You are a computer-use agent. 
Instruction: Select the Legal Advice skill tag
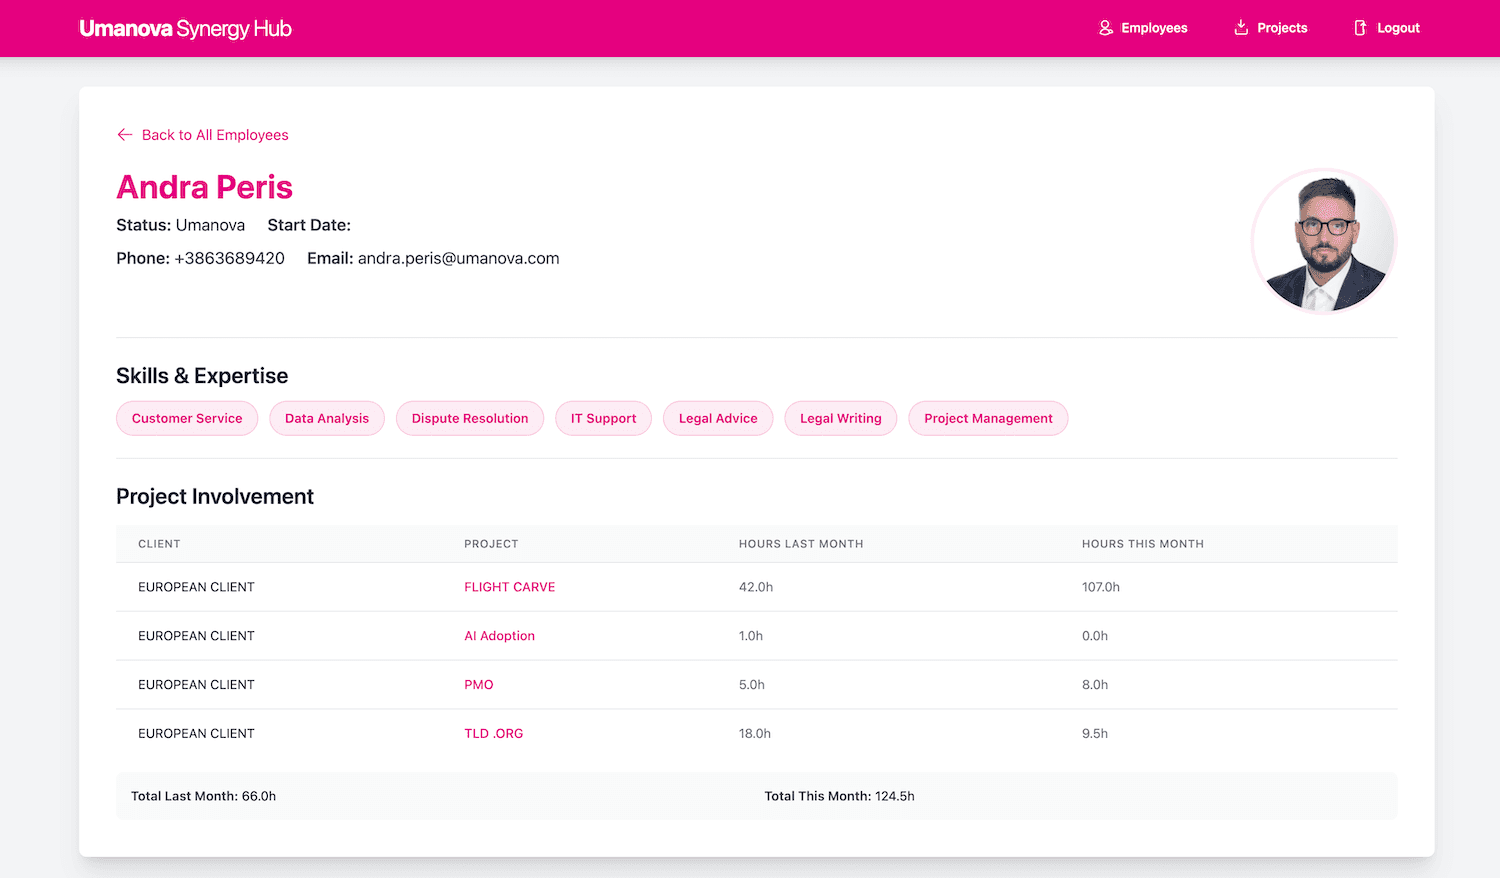coord(717,418)
